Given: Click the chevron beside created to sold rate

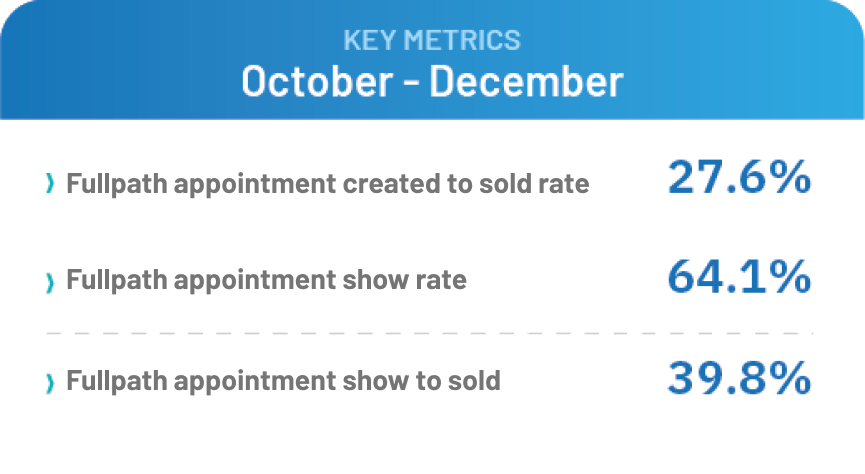Looking at the screenshot, I should tap(50, 183).
